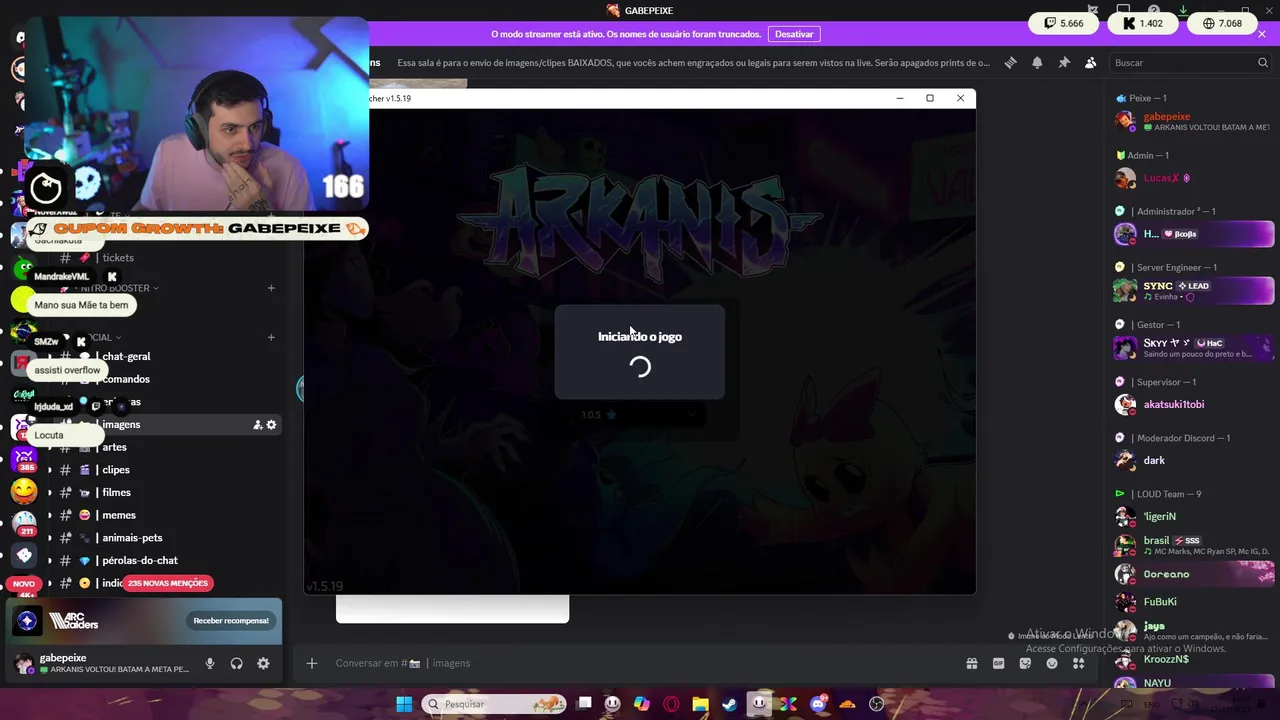Open the ARC Raiders promotion banner

[x=143, y=621]
